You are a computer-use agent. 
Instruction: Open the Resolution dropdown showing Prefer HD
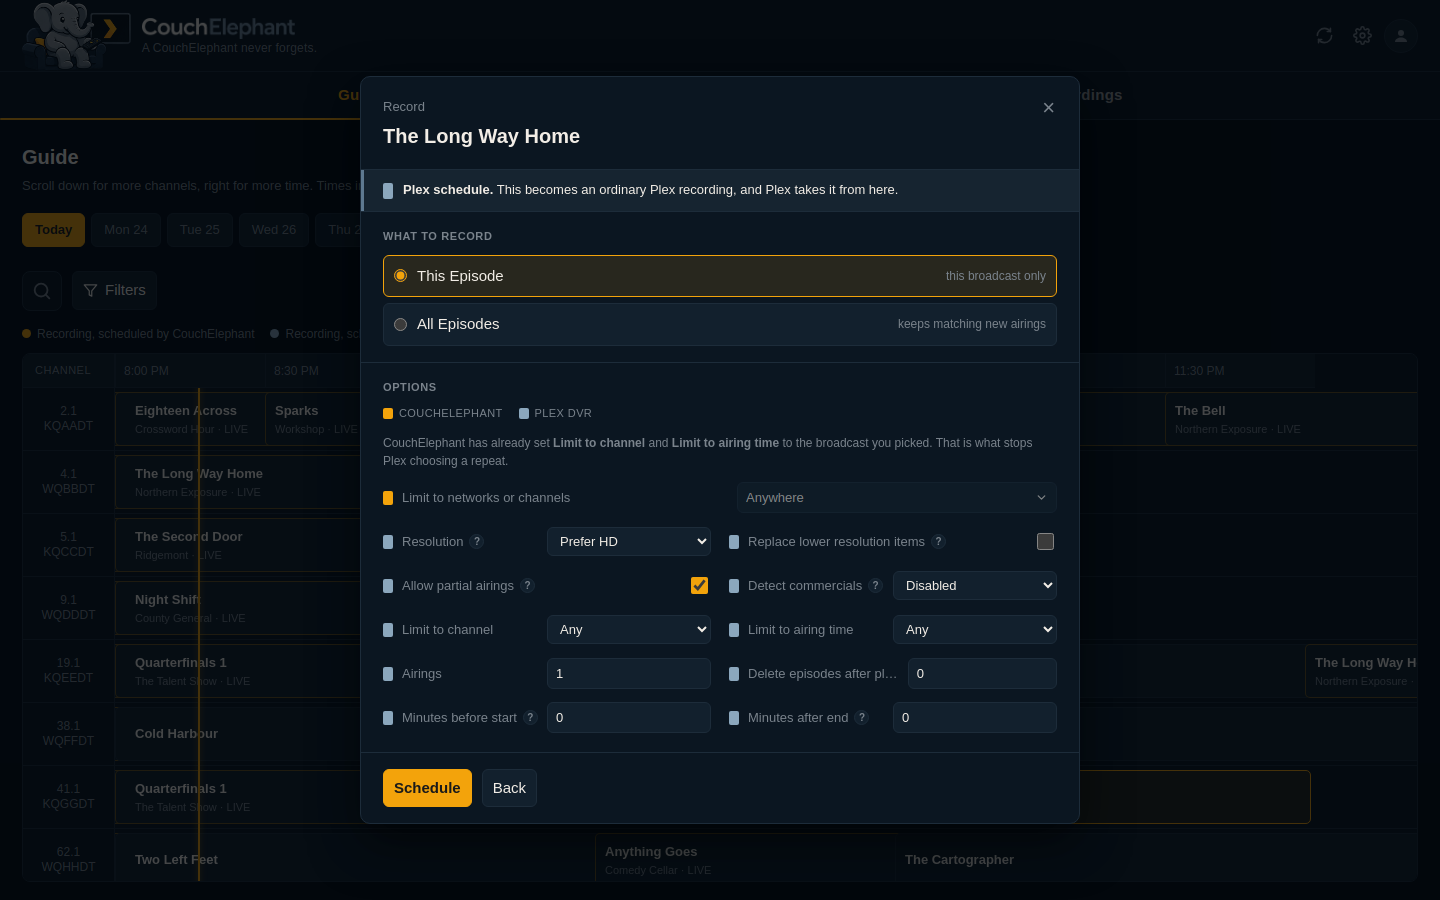629,542
